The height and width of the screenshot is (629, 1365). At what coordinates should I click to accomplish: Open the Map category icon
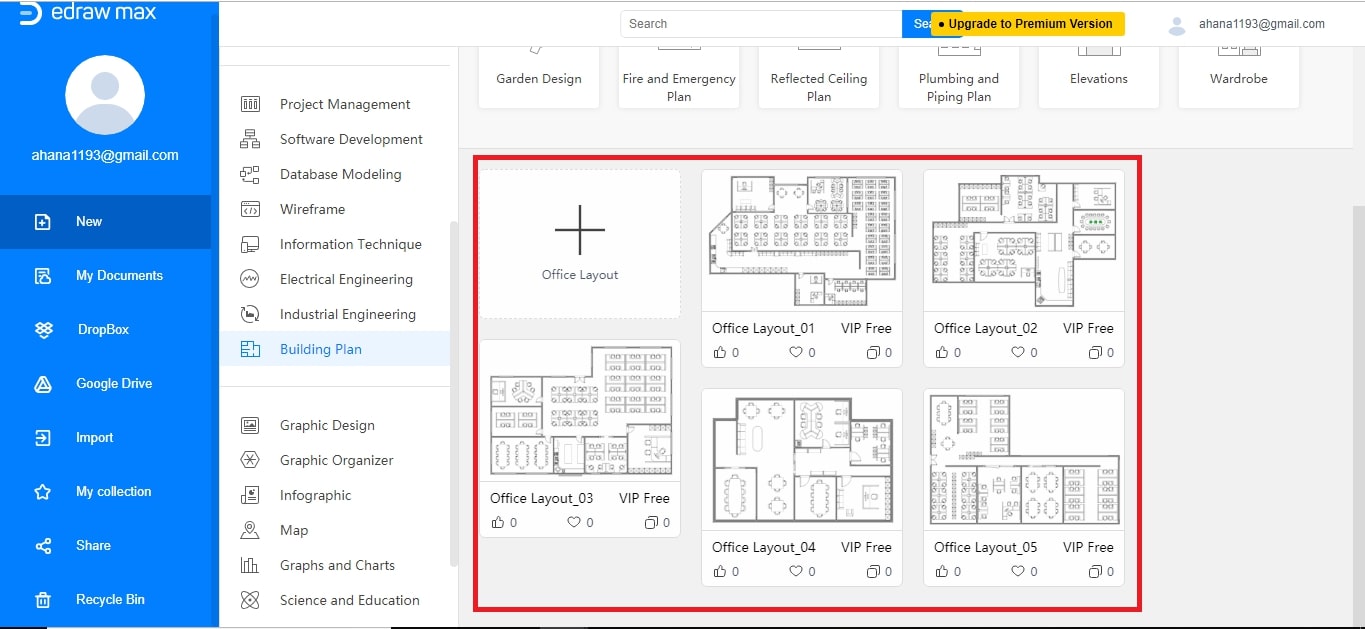pos(249,530)
